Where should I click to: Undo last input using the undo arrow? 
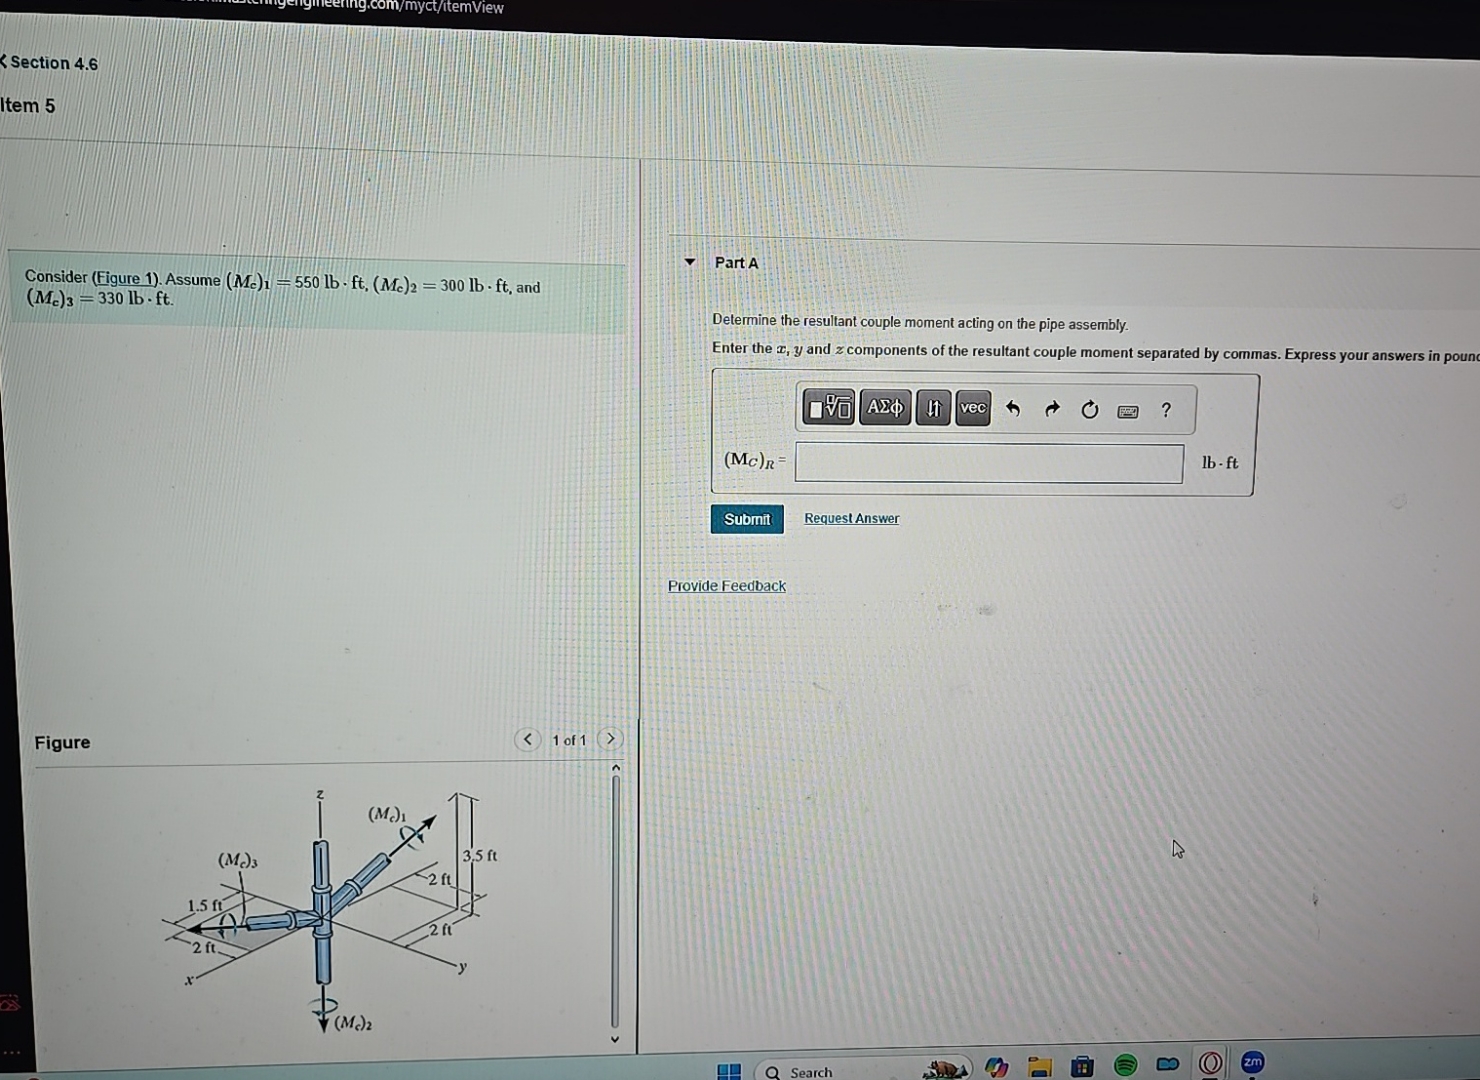tap(1013, 408)
